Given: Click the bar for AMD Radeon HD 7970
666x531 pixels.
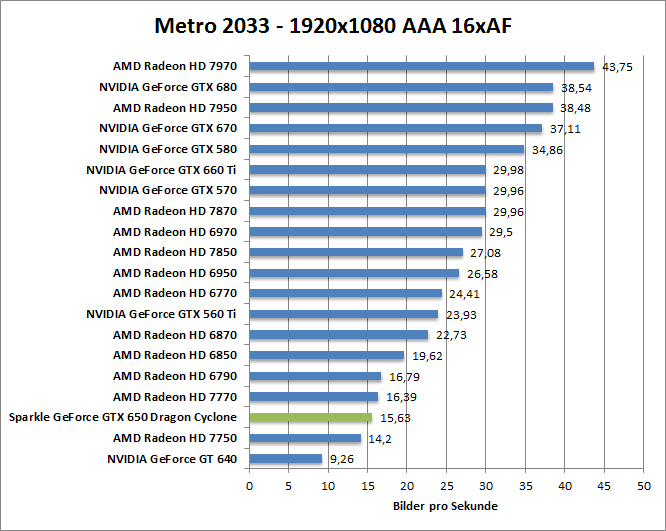Looking at the screenshot, I should tap(422, 66).
